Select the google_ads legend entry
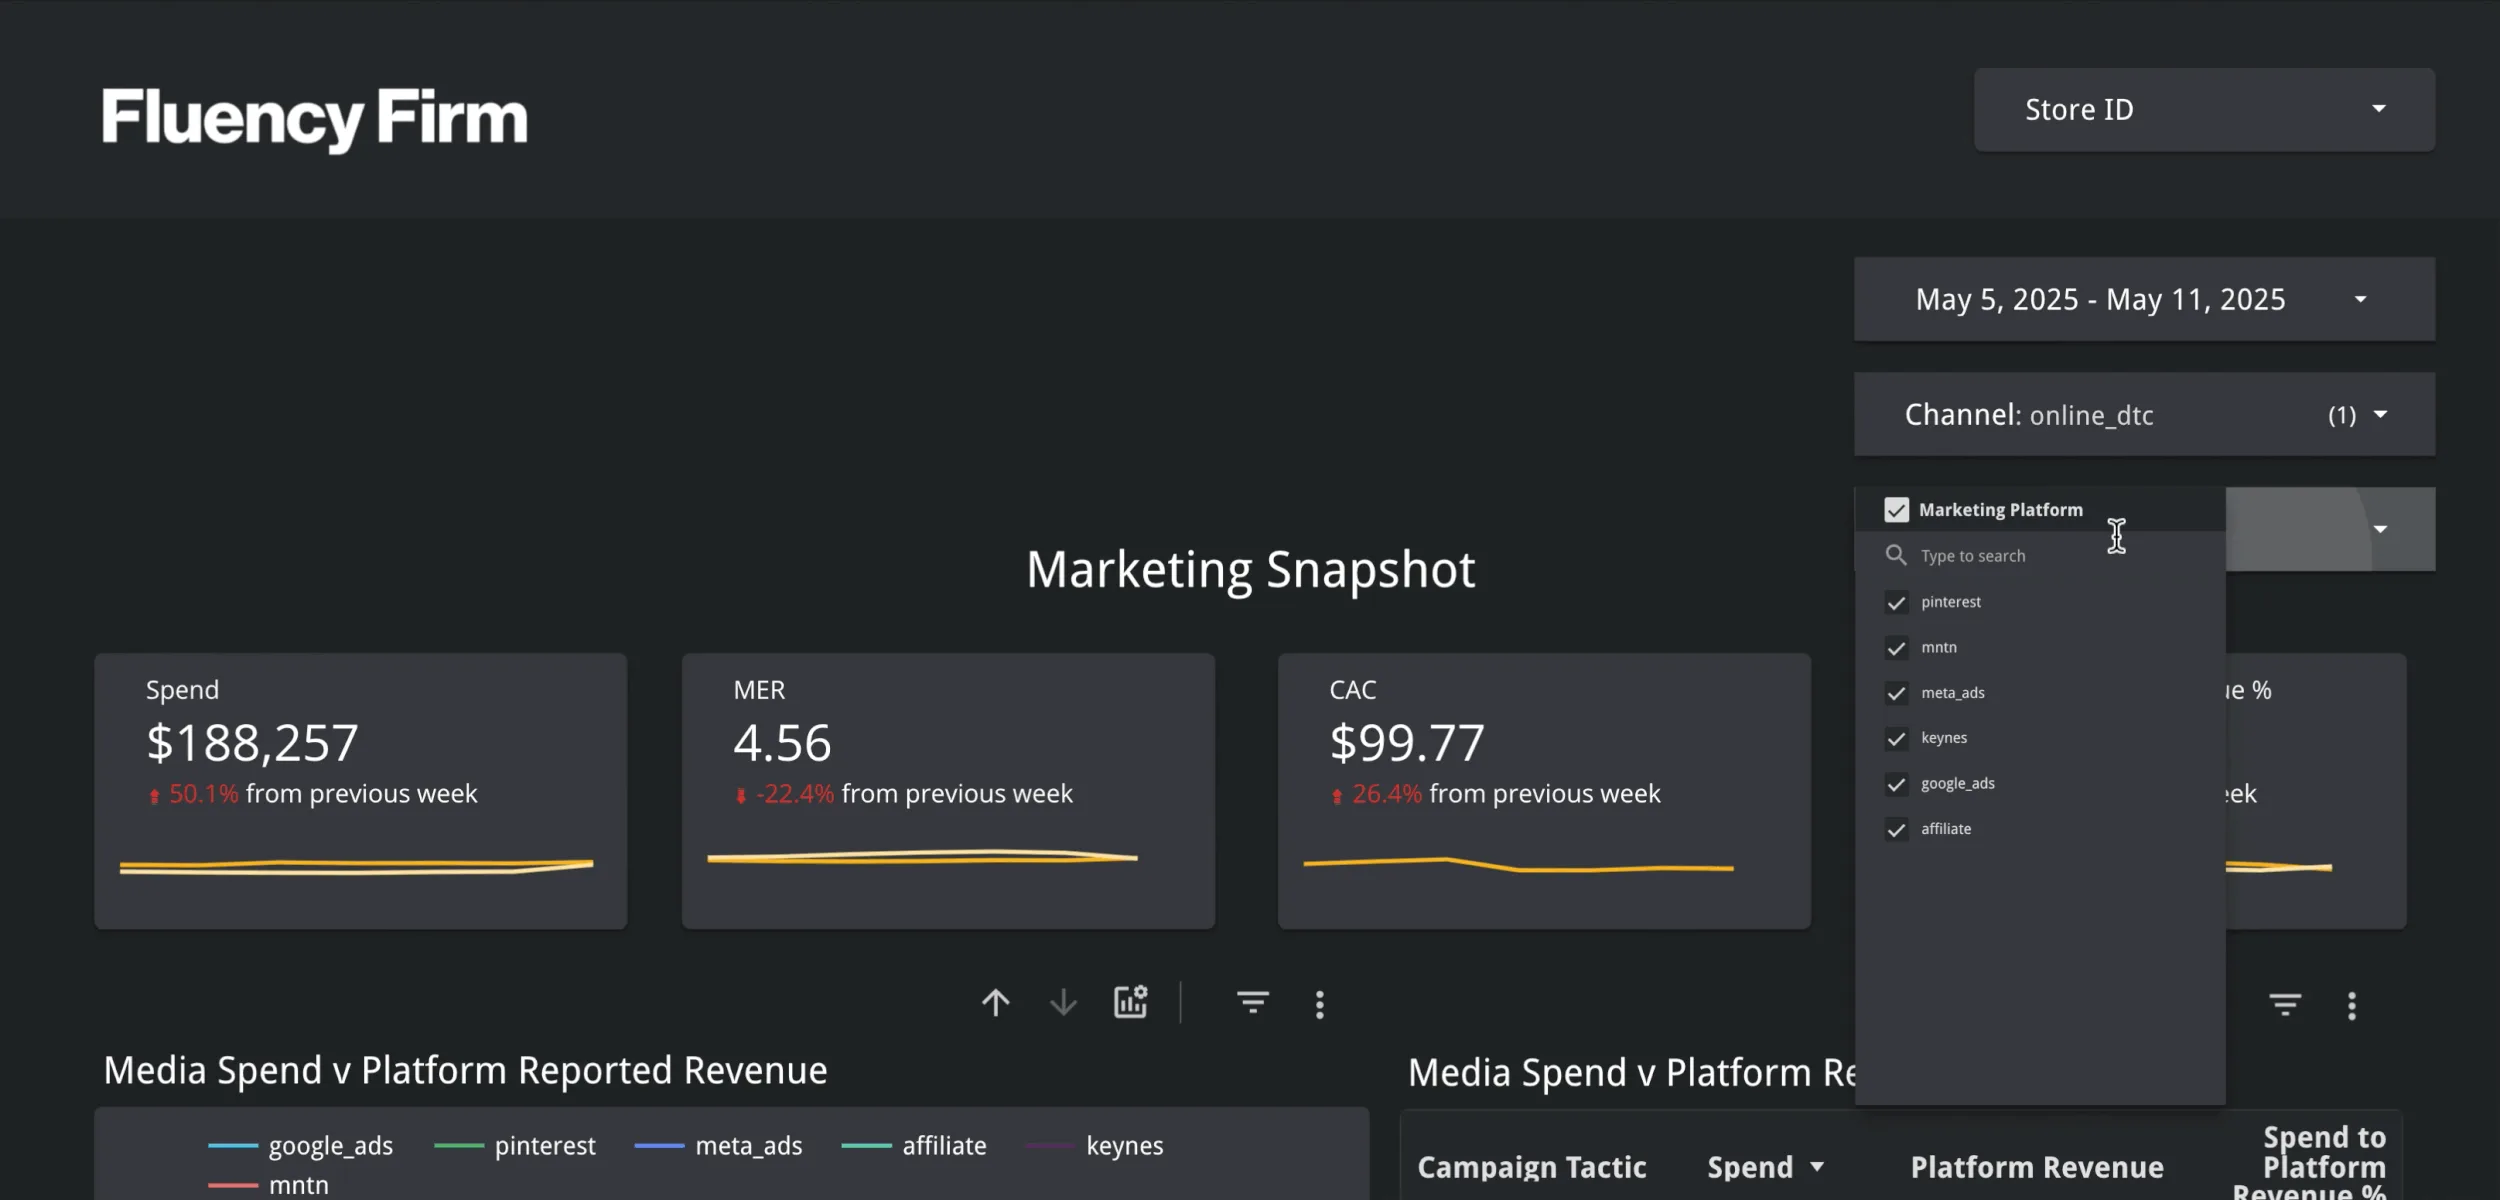Viewport: 2500px width, 1200px height. tap(331, 1145)
